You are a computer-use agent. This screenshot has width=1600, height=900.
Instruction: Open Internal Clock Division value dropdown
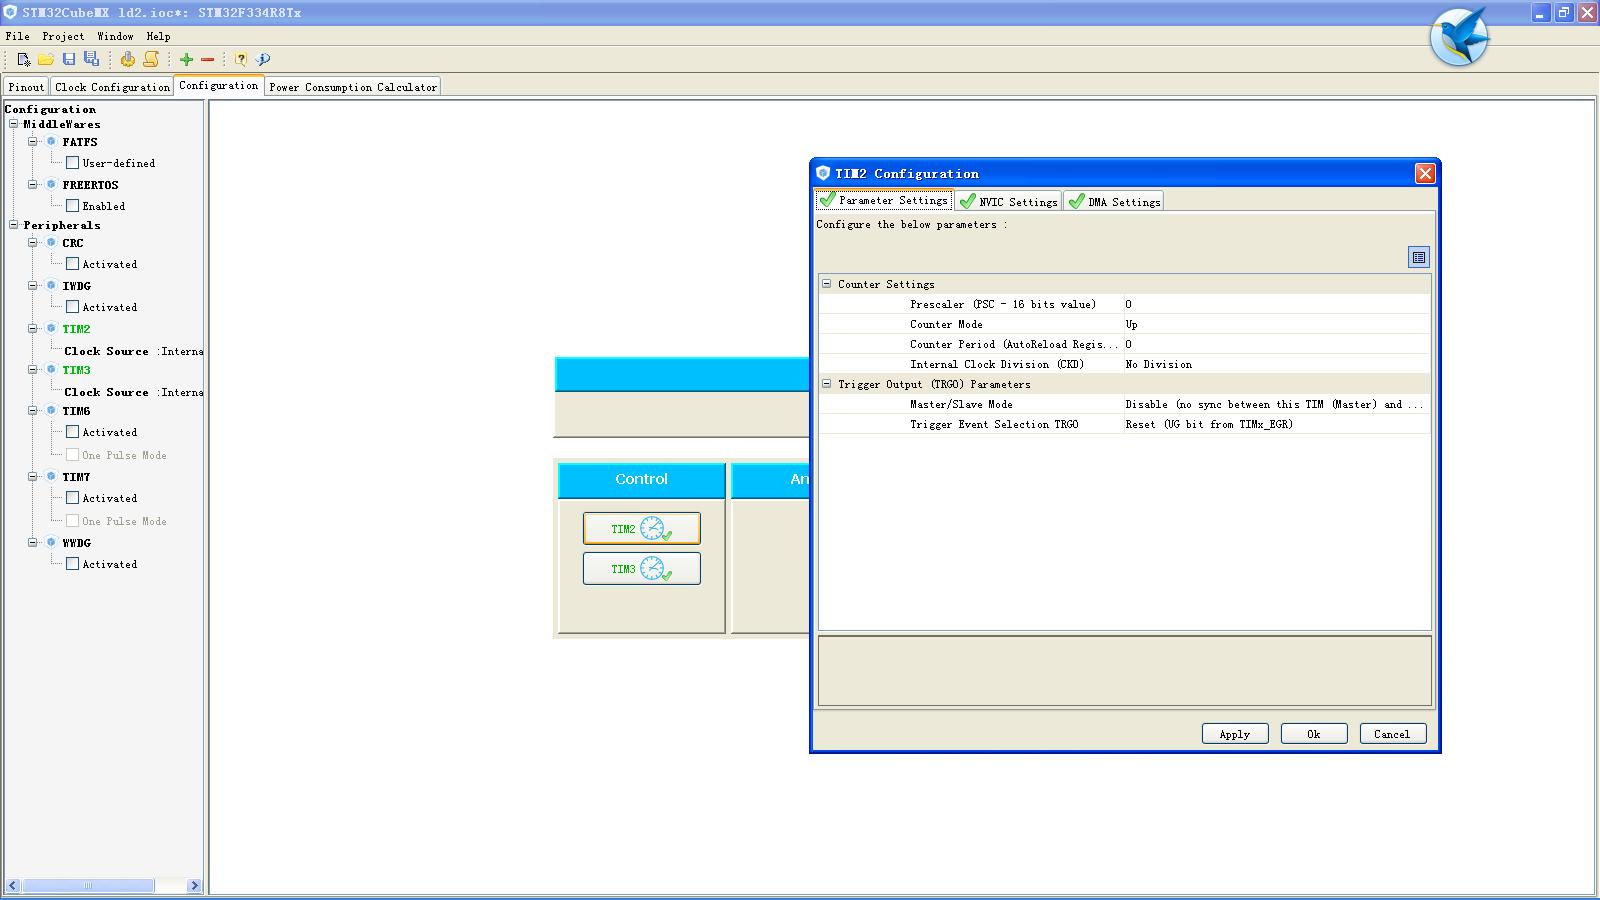click(1276, 364)
